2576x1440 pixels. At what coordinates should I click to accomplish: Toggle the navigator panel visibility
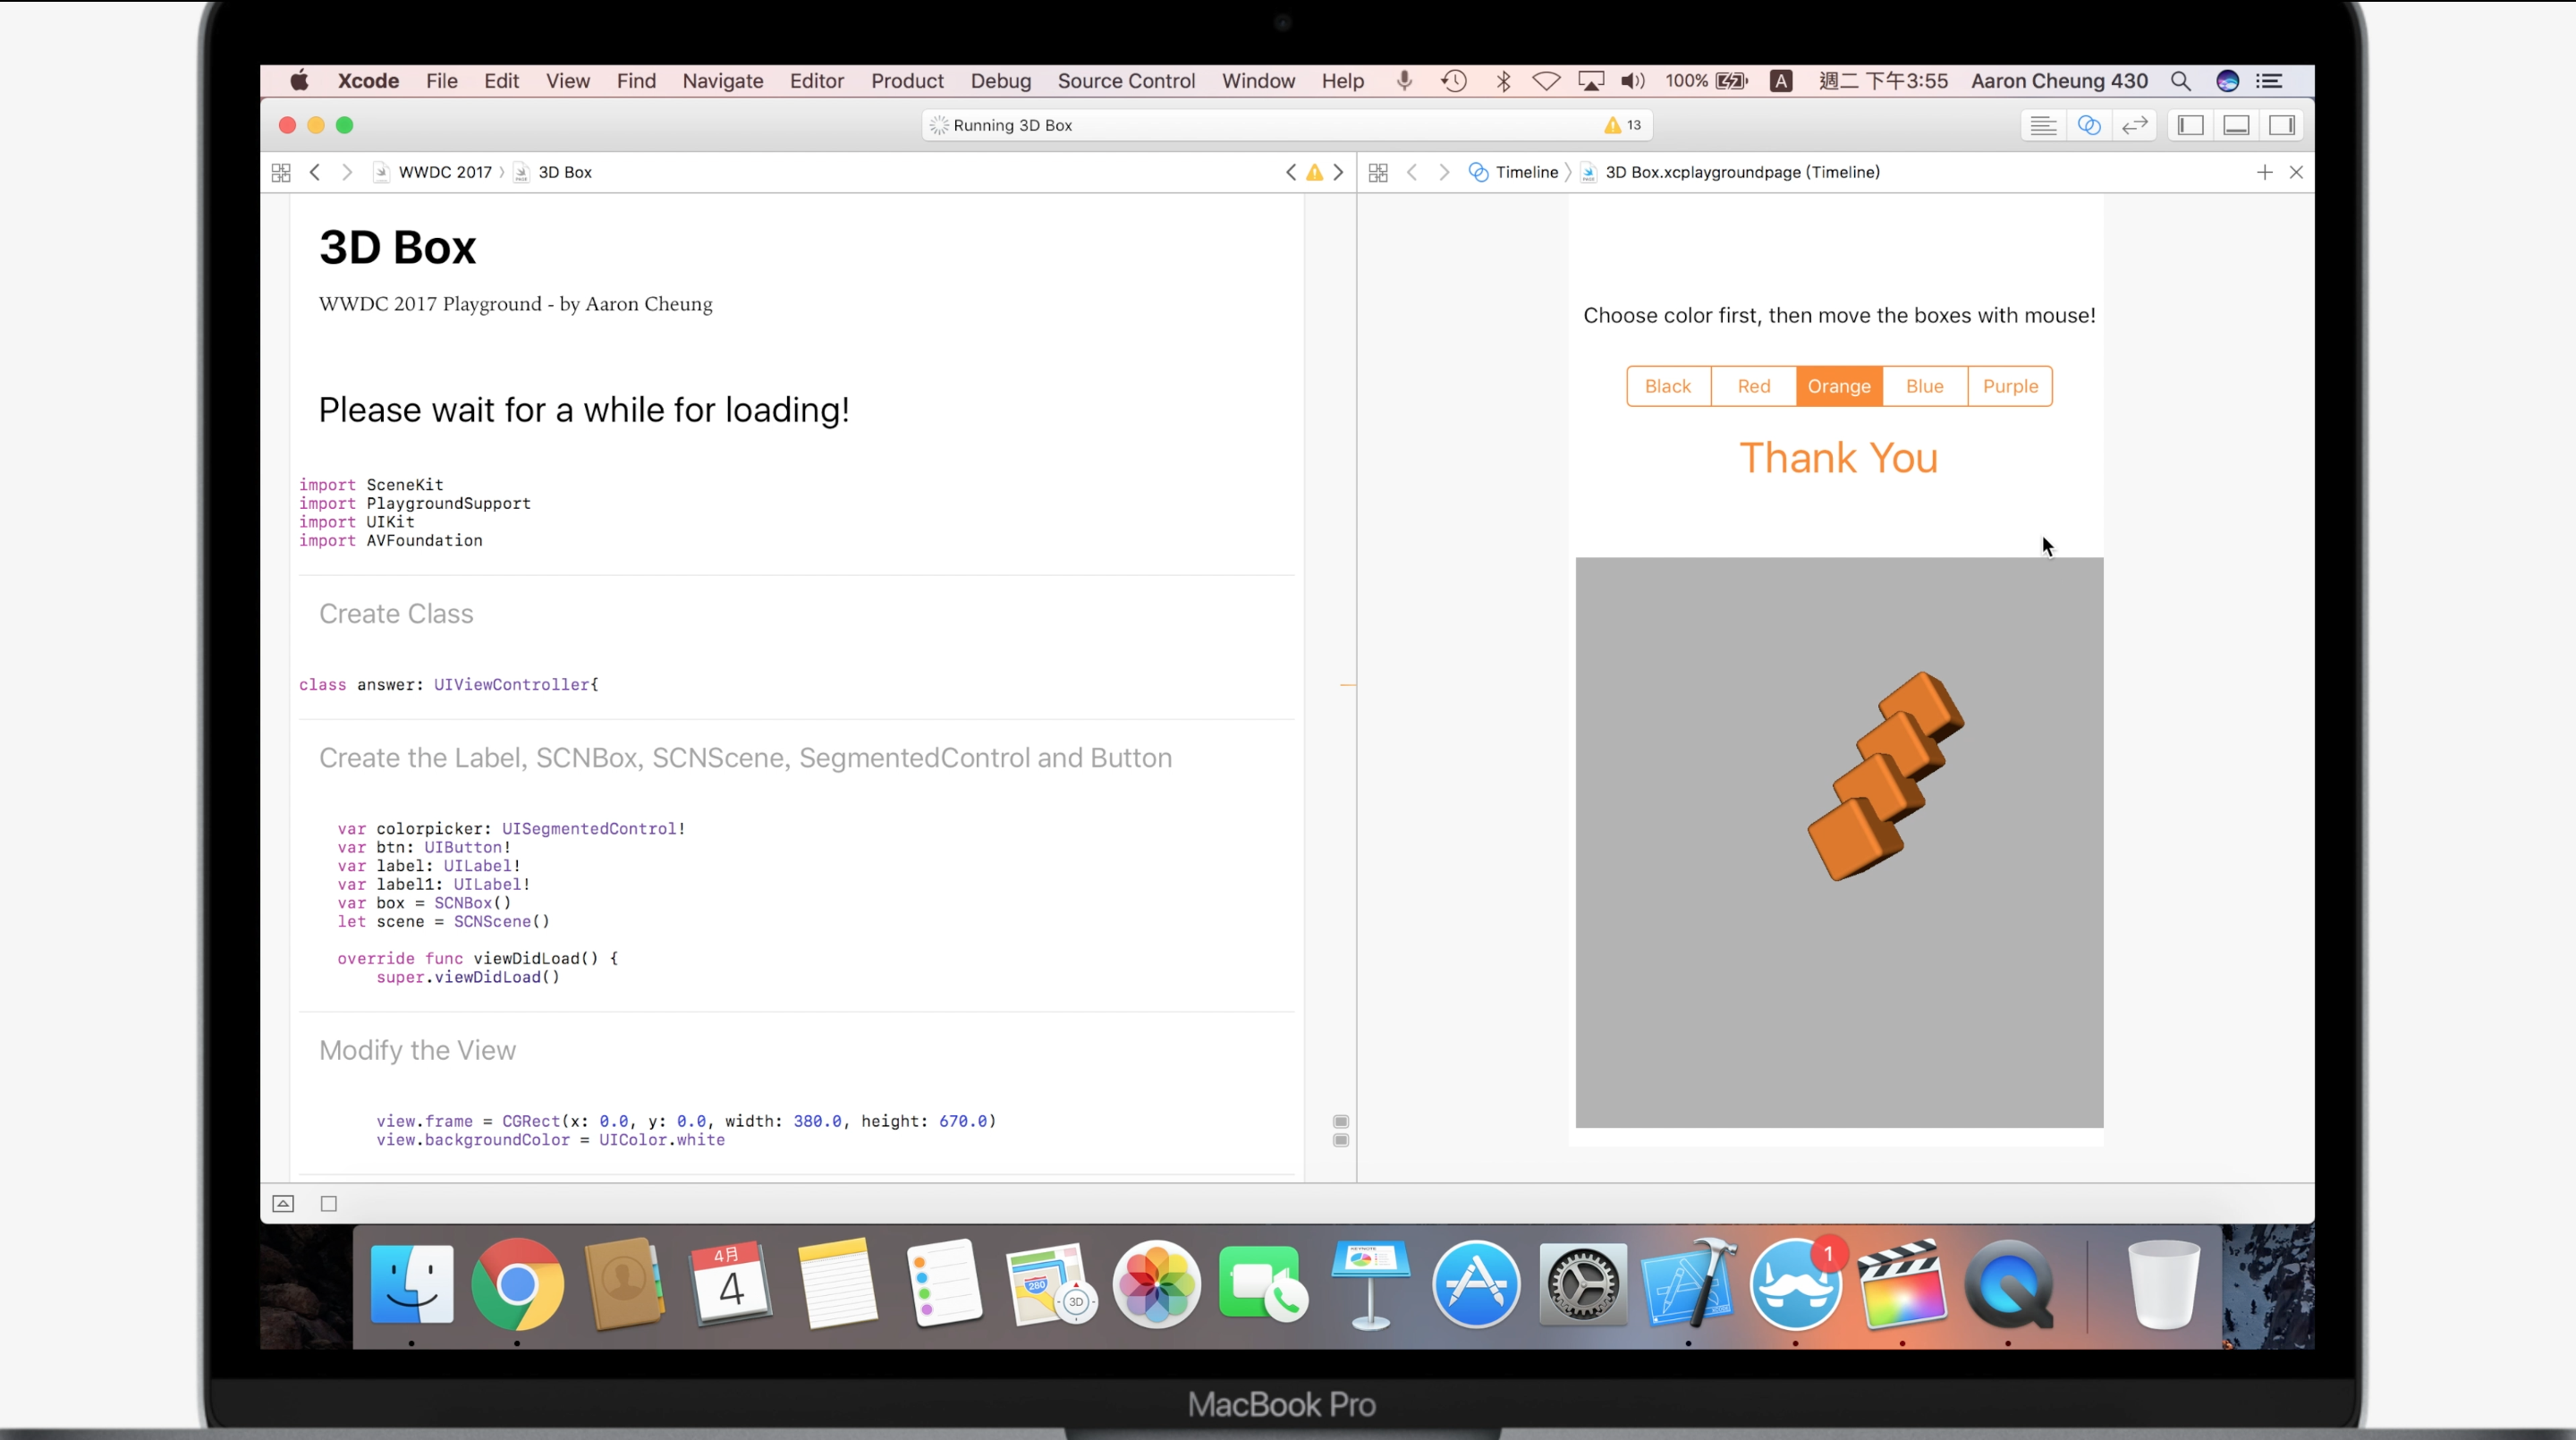2190,125
